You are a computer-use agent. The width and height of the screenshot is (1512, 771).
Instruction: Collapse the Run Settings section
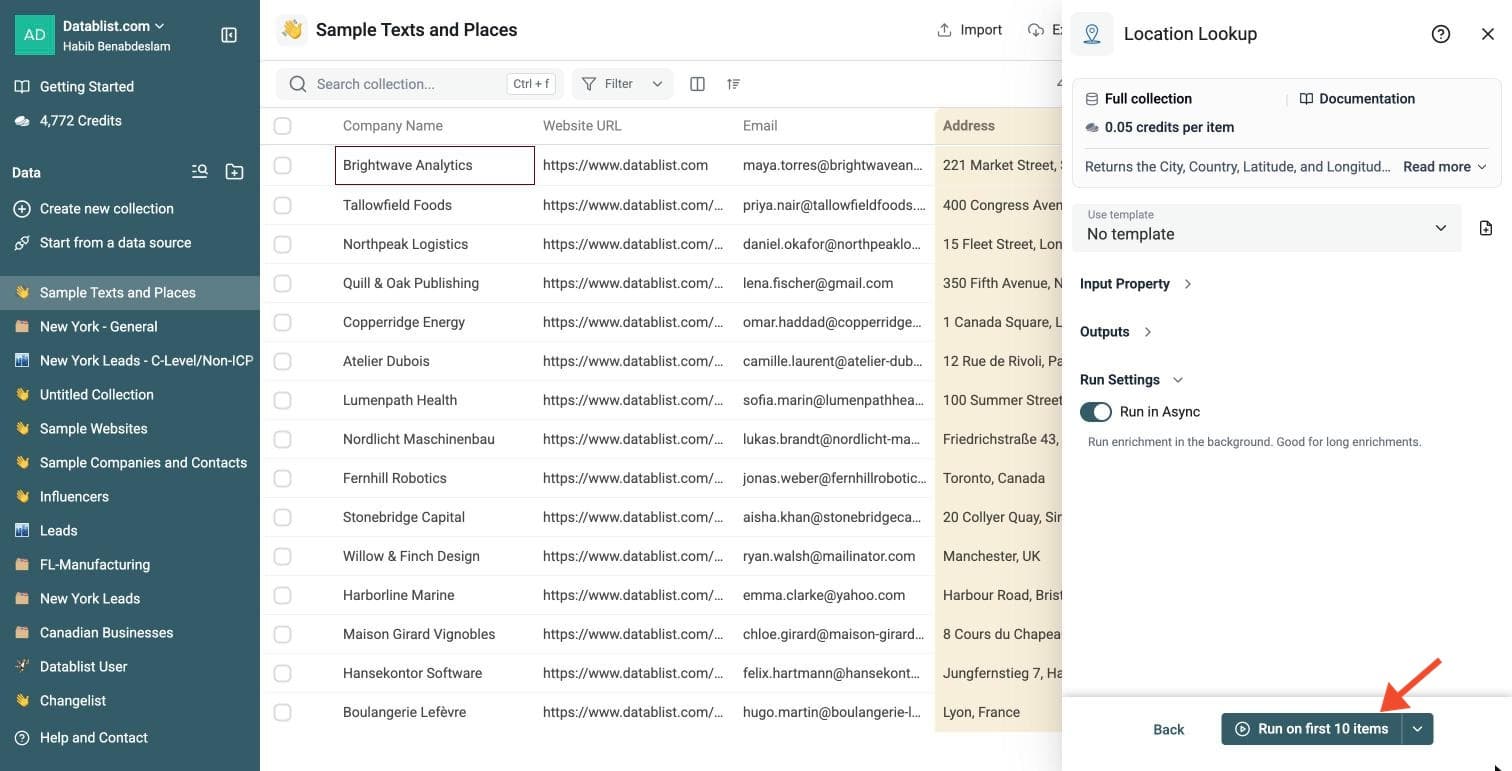(x=1132, y=380)
